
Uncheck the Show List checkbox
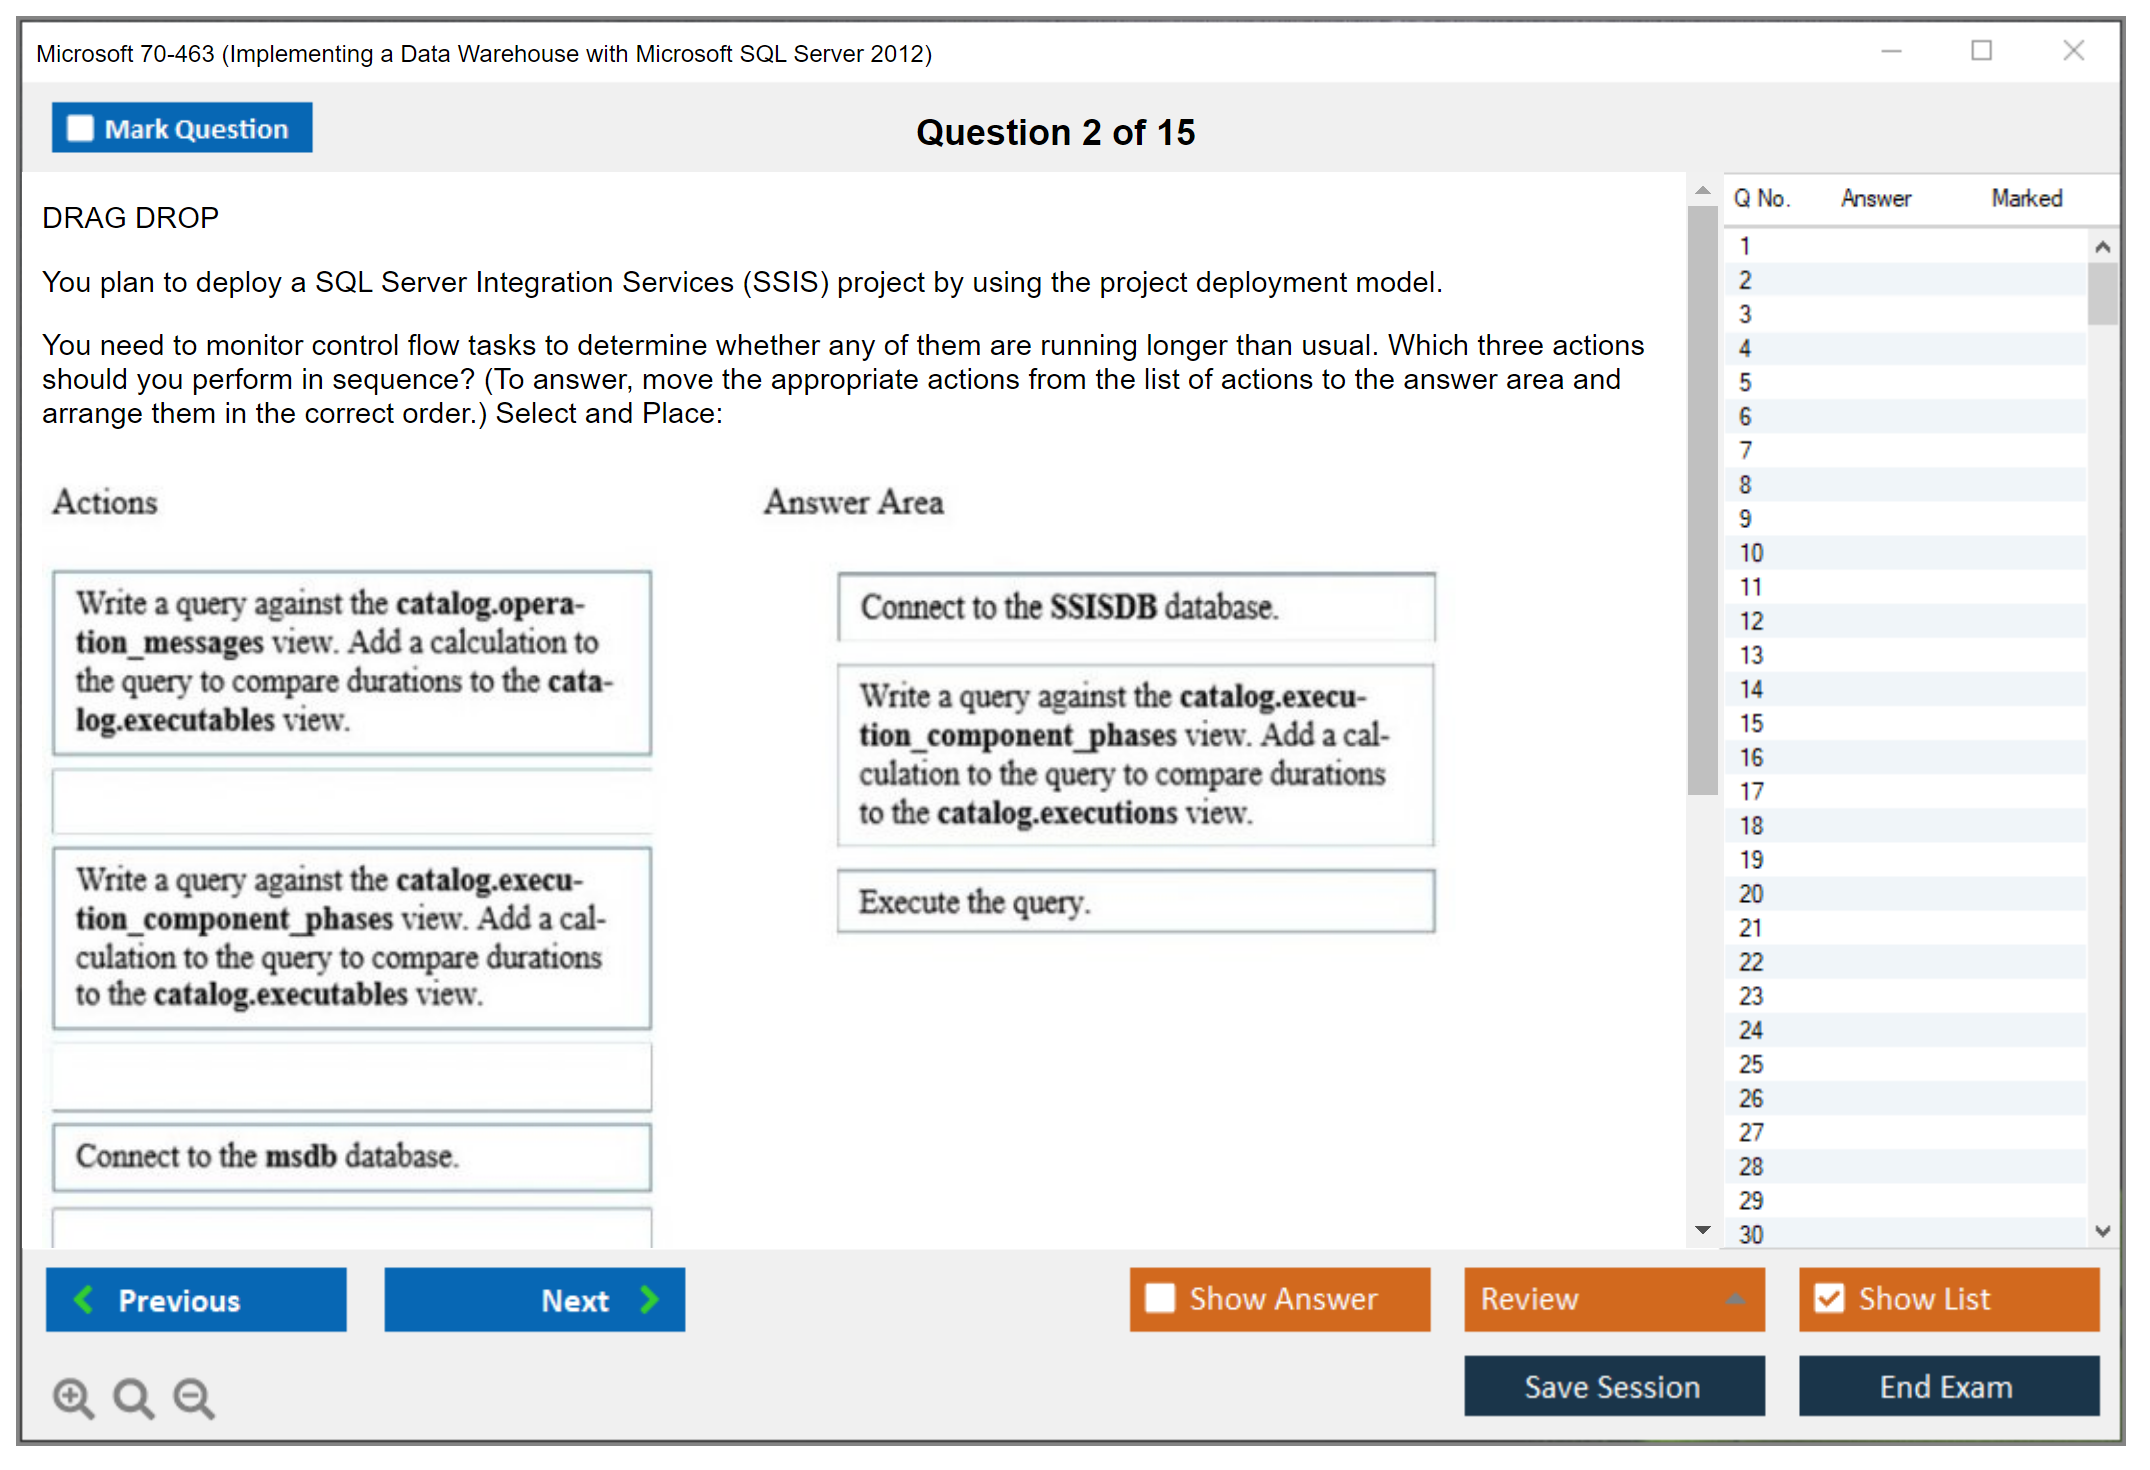(1829, 1298)
